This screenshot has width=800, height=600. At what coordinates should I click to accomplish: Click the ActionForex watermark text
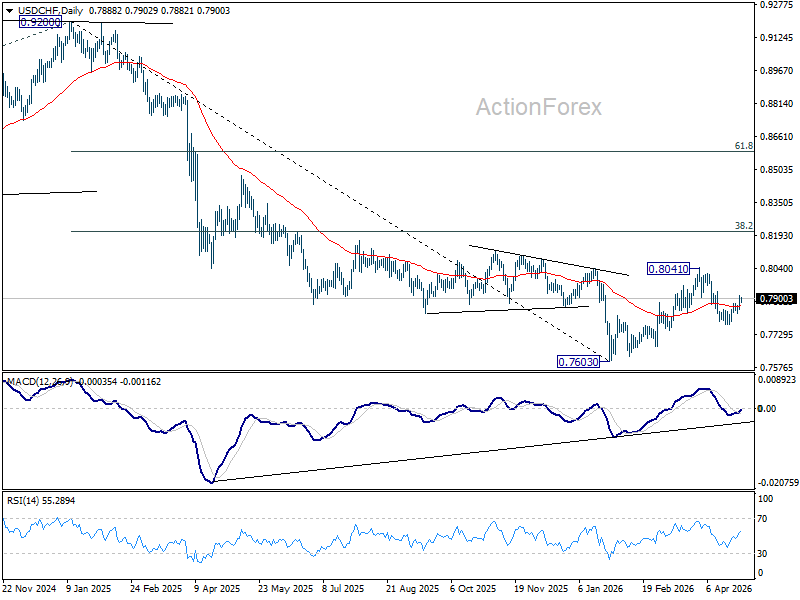point(539,107)
